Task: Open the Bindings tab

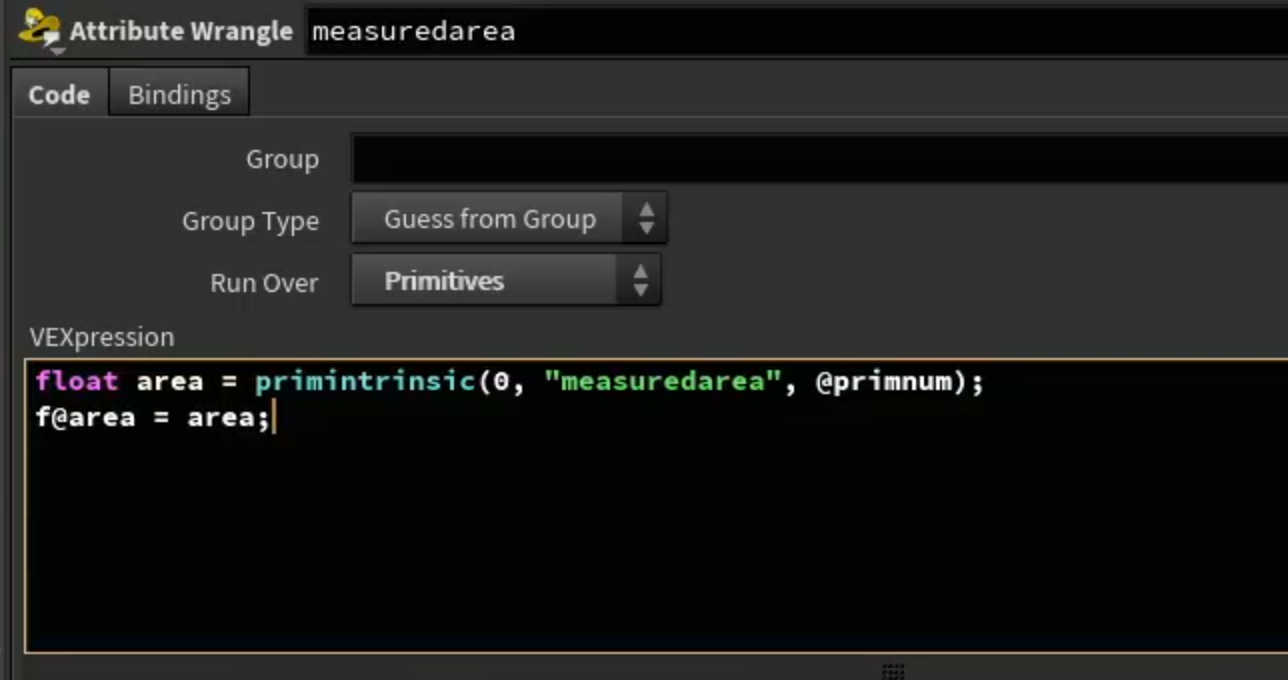Action: click(179, 95)
